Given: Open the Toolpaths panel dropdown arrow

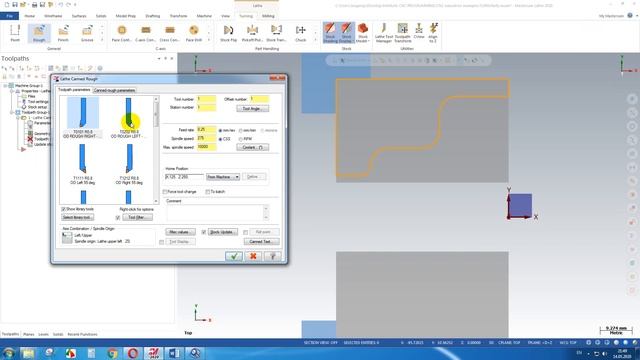Looking at the screenshot, I should click(159, 59).
